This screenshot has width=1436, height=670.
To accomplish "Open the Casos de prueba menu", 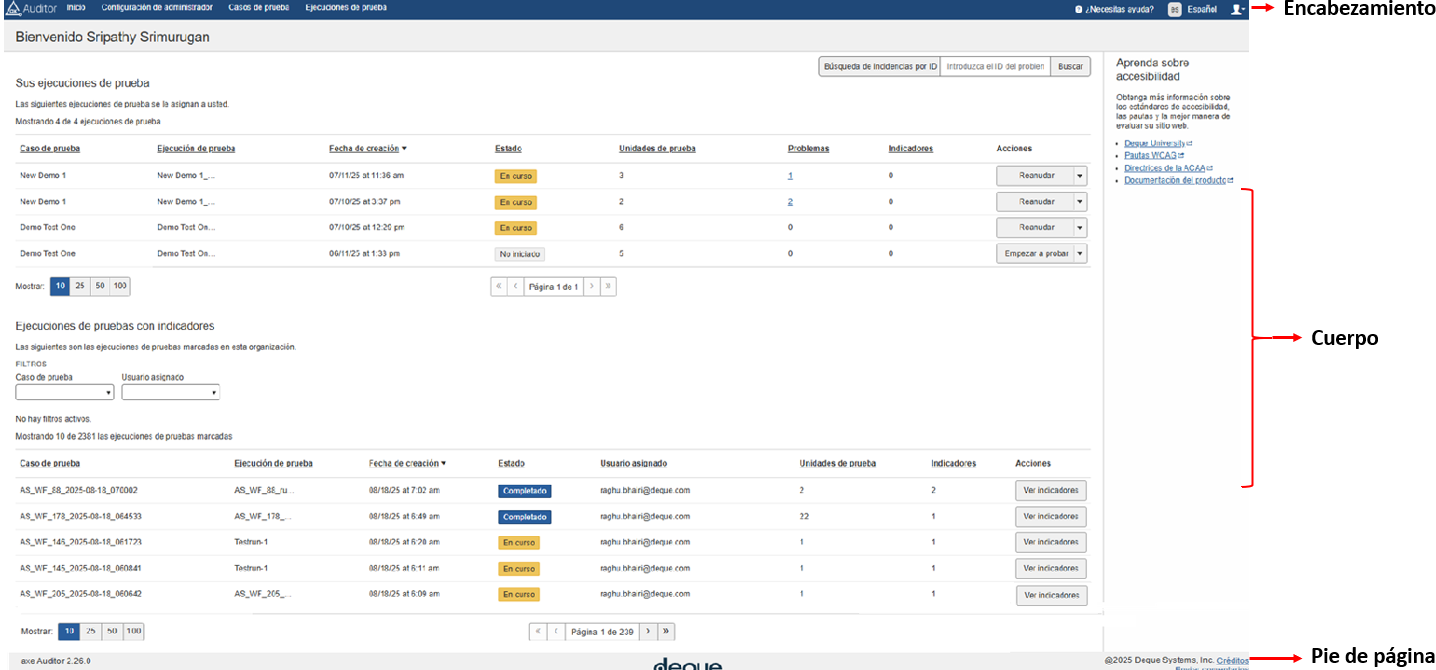I will (x=258, y=8).
